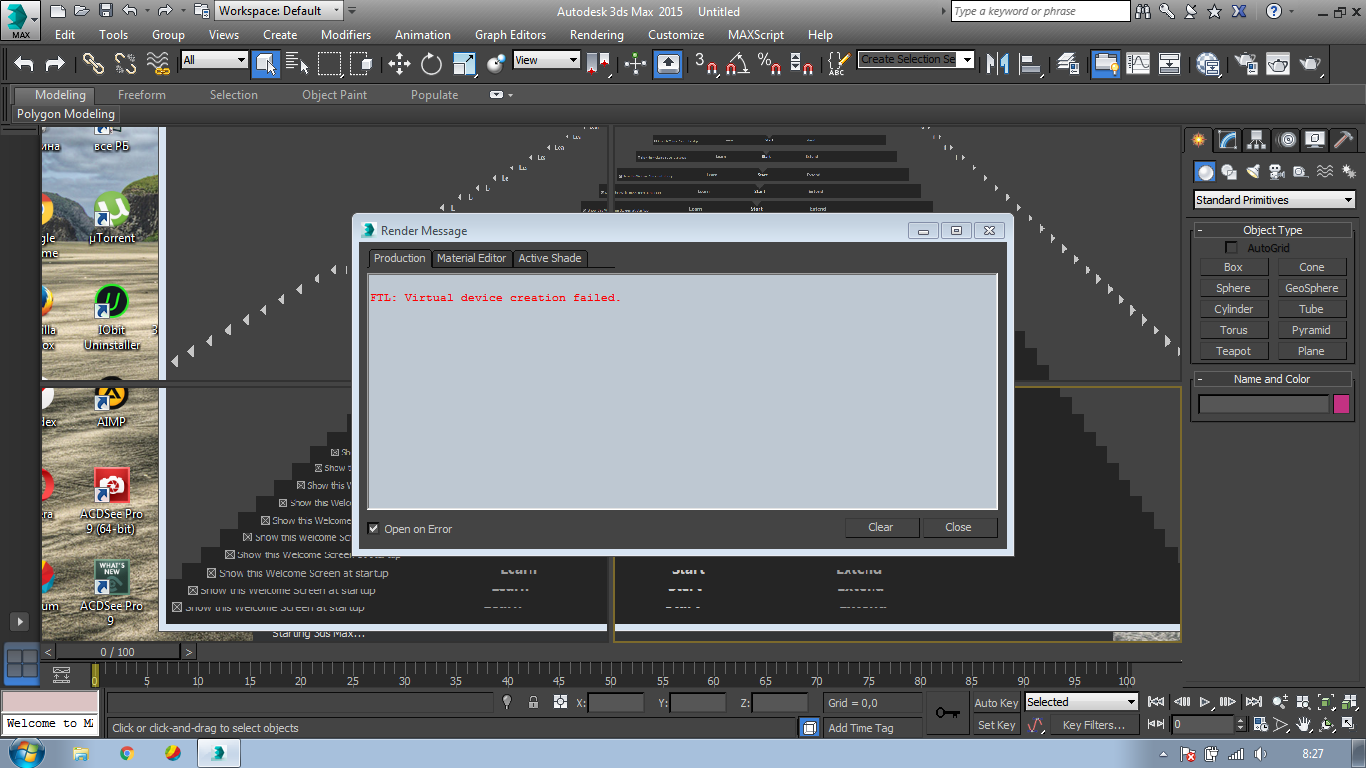Click Clear in Render Message dialog
This screenshot has height=768, width=1366.
click(x=881, y=527)
